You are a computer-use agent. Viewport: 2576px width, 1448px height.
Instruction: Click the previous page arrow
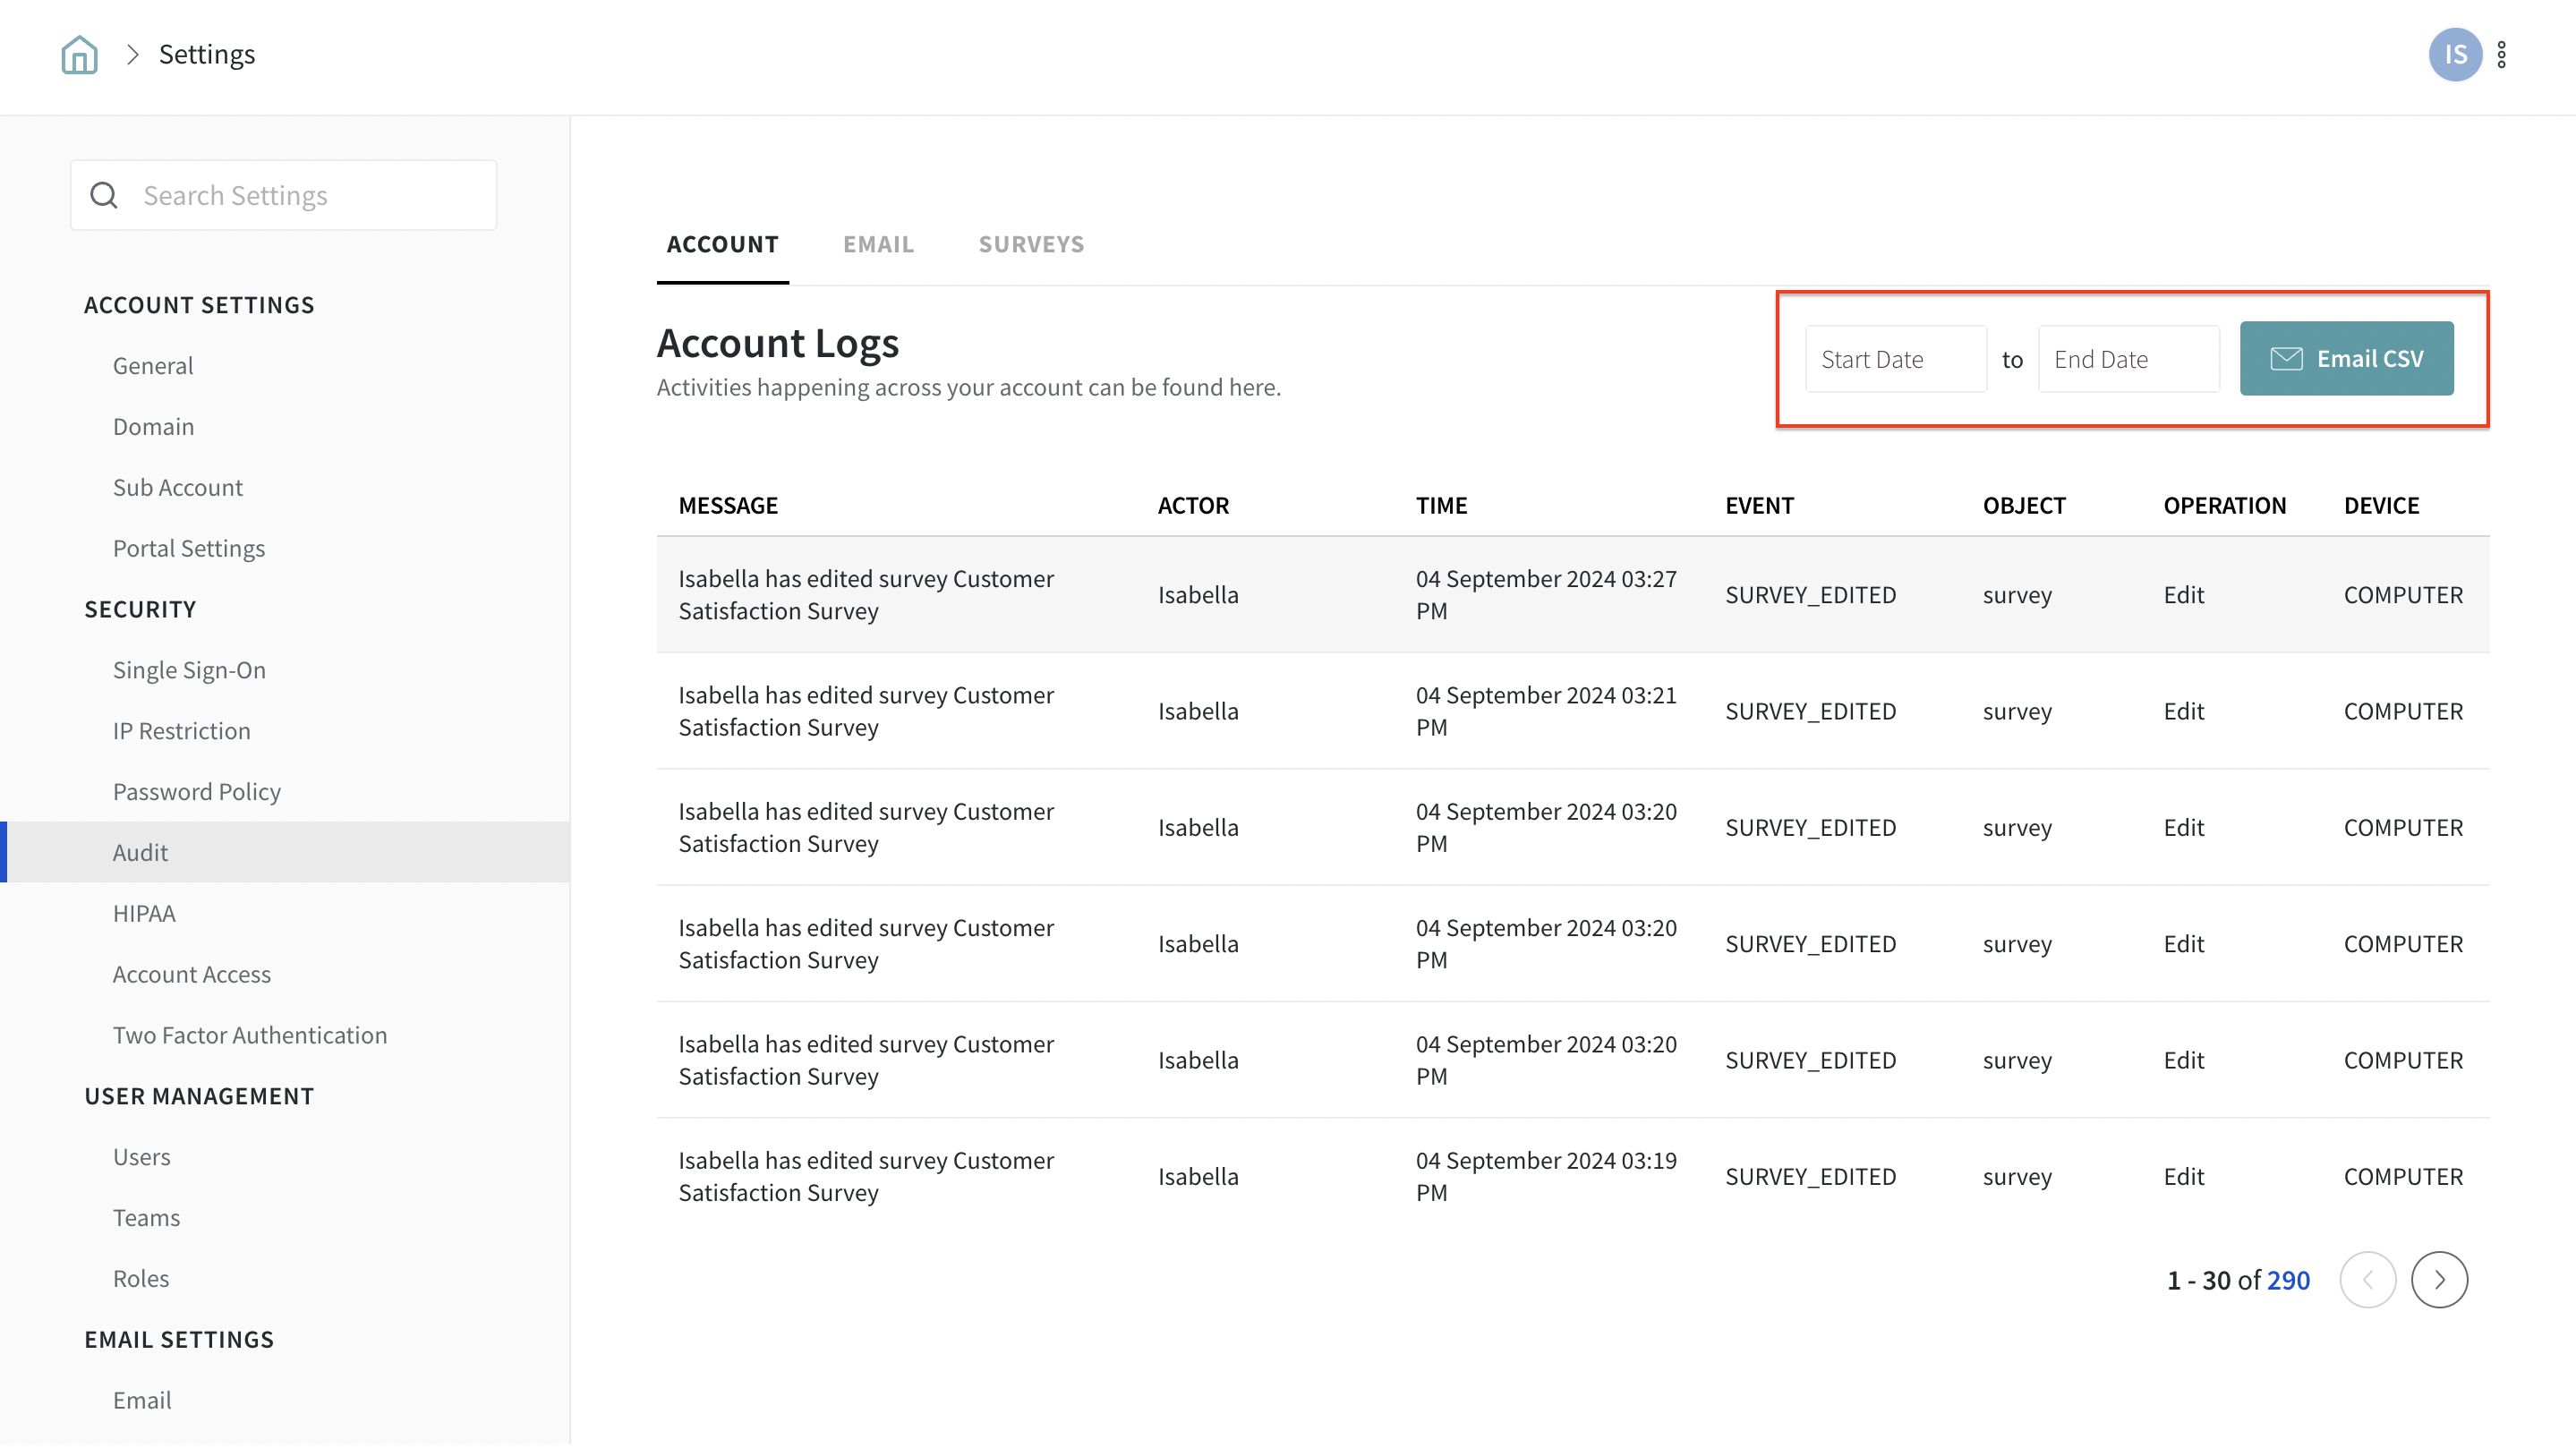click(x=2367, y=1279)
